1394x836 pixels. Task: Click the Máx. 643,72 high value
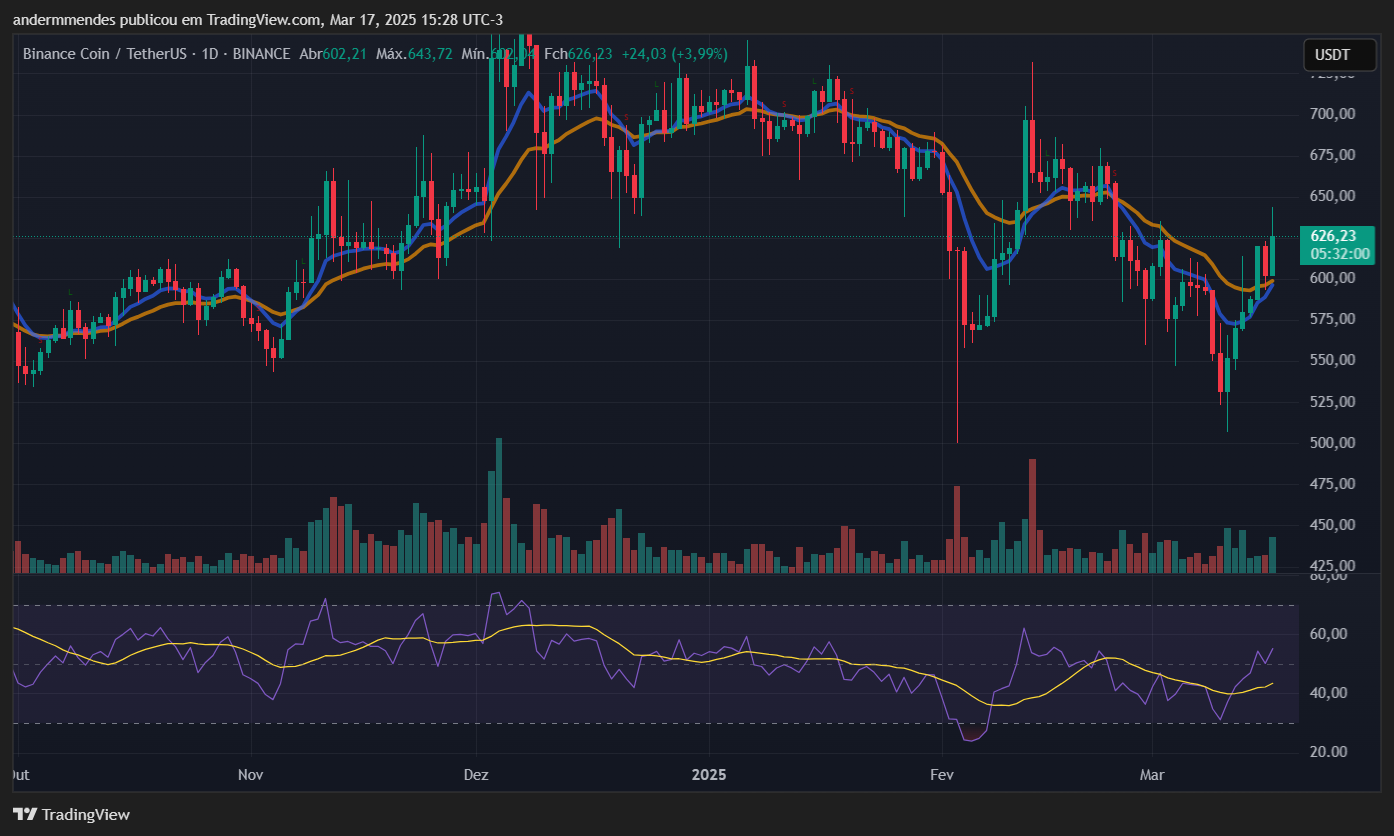[414, 53]
